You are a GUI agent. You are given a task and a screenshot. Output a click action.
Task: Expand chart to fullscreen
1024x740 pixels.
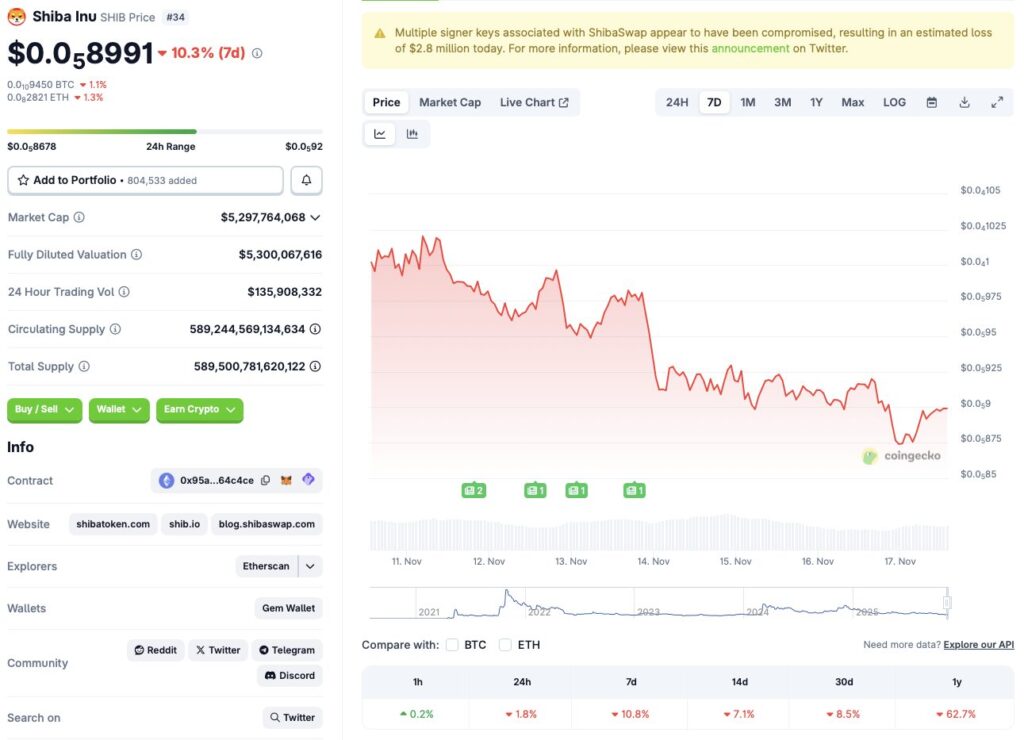click(x=995, y=102)
